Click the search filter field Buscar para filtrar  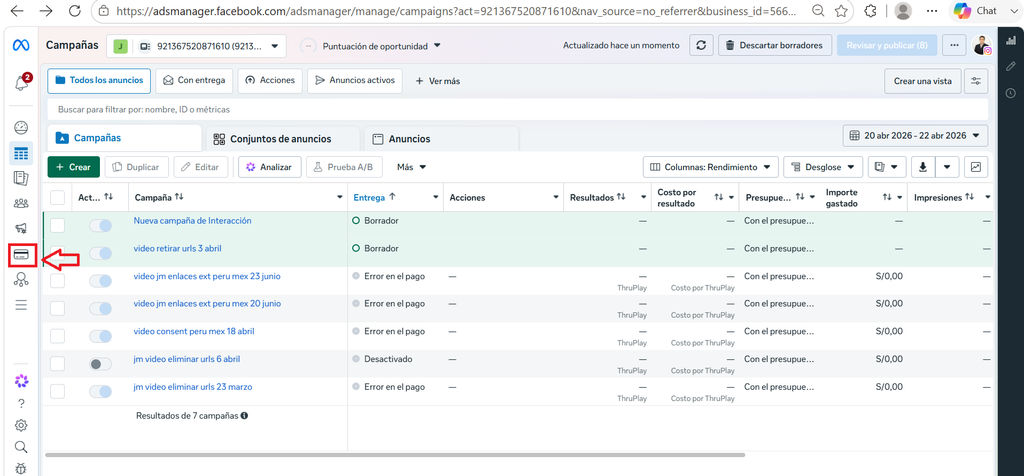click(x=518, y=110)
